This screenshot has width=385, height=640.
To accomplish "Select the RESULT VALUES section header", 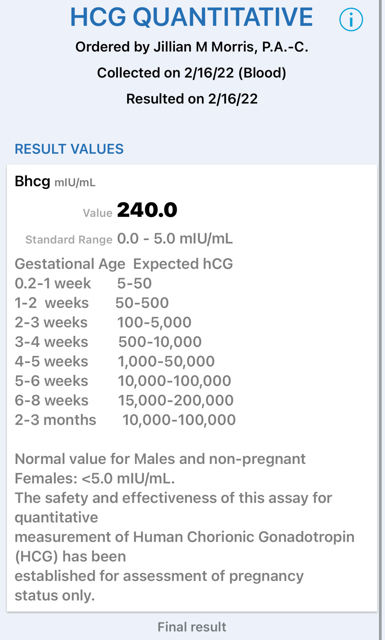I will pyautogui.click(x=69, y=149).
